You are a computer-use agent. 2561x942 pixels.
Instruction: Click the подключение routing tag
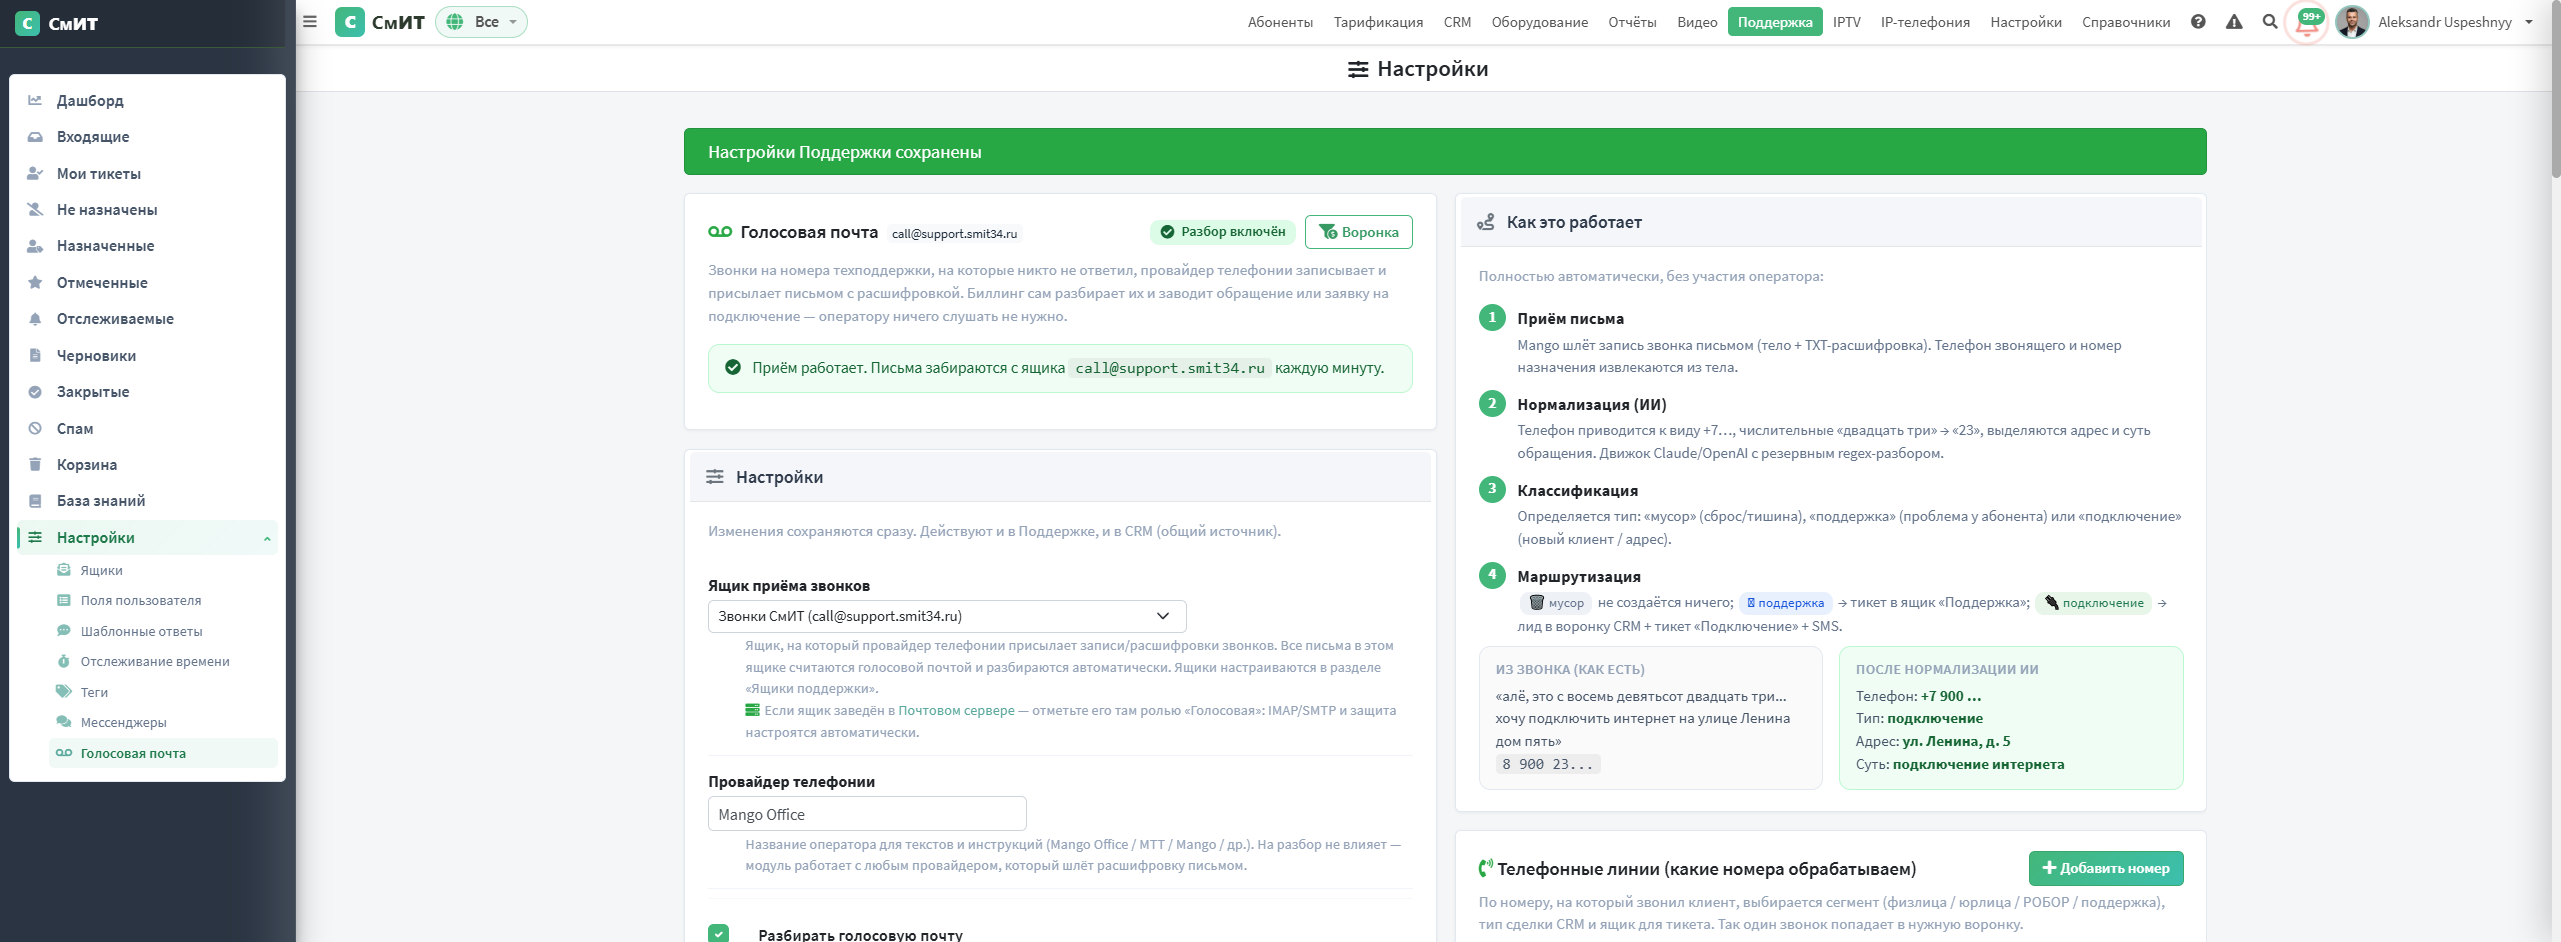pyautogui.click(x=2094, y=603)
